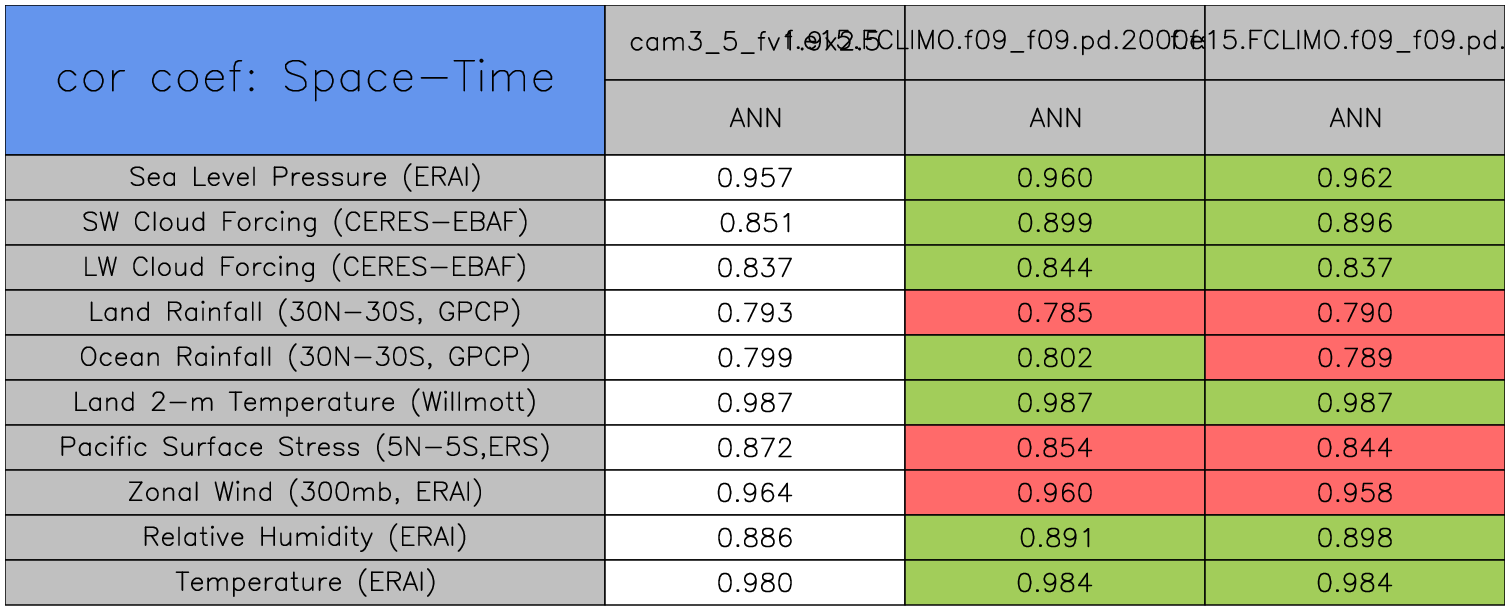Select the Sea Level Pressure (ERAI) row label

[305, 178]
